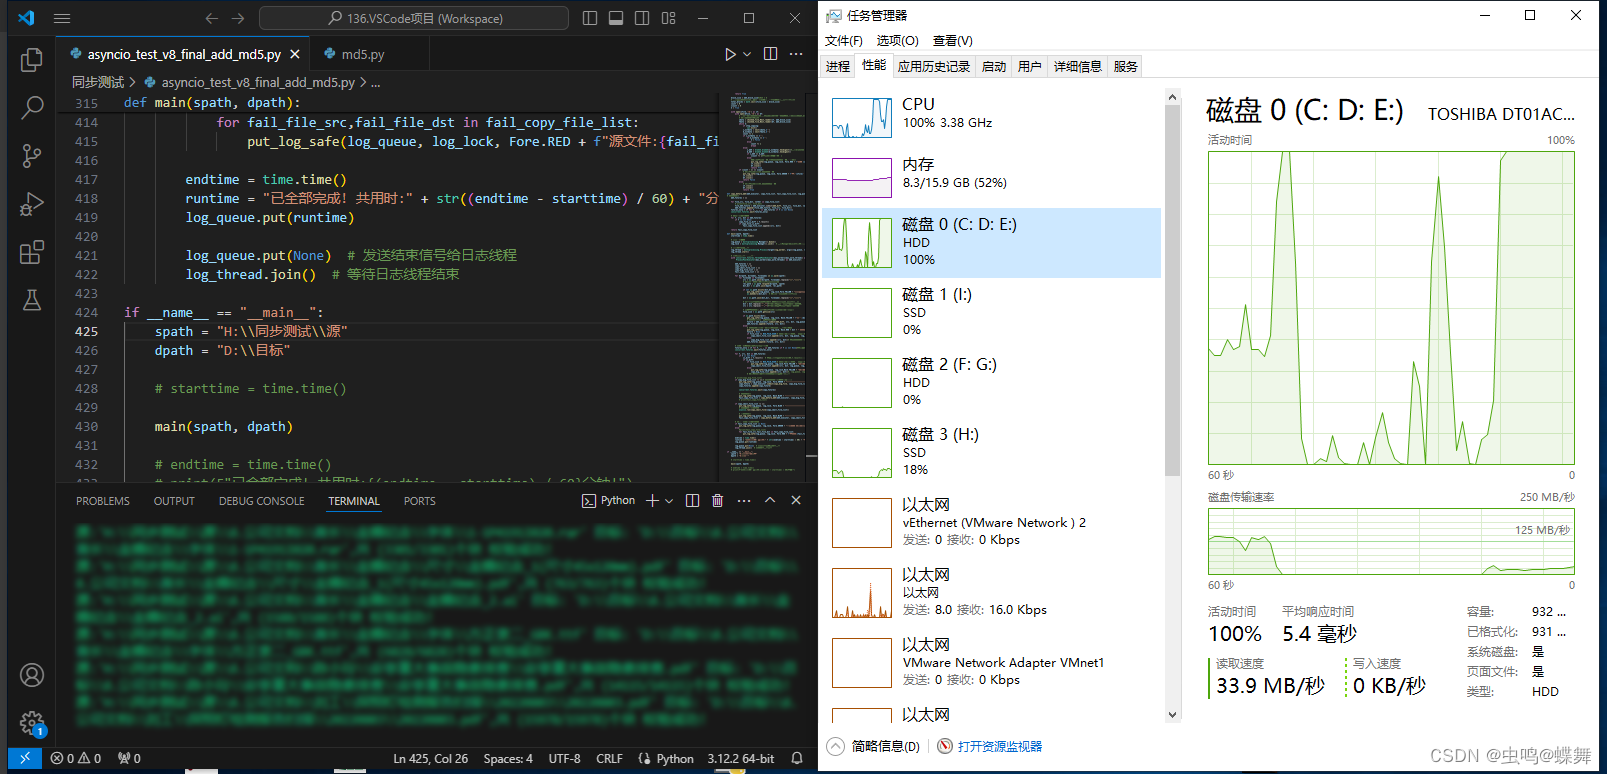This screenshot has height=774, width=1607.
Task: Open the 文件(F) menu in Task Manager
Action: point(843,41)
